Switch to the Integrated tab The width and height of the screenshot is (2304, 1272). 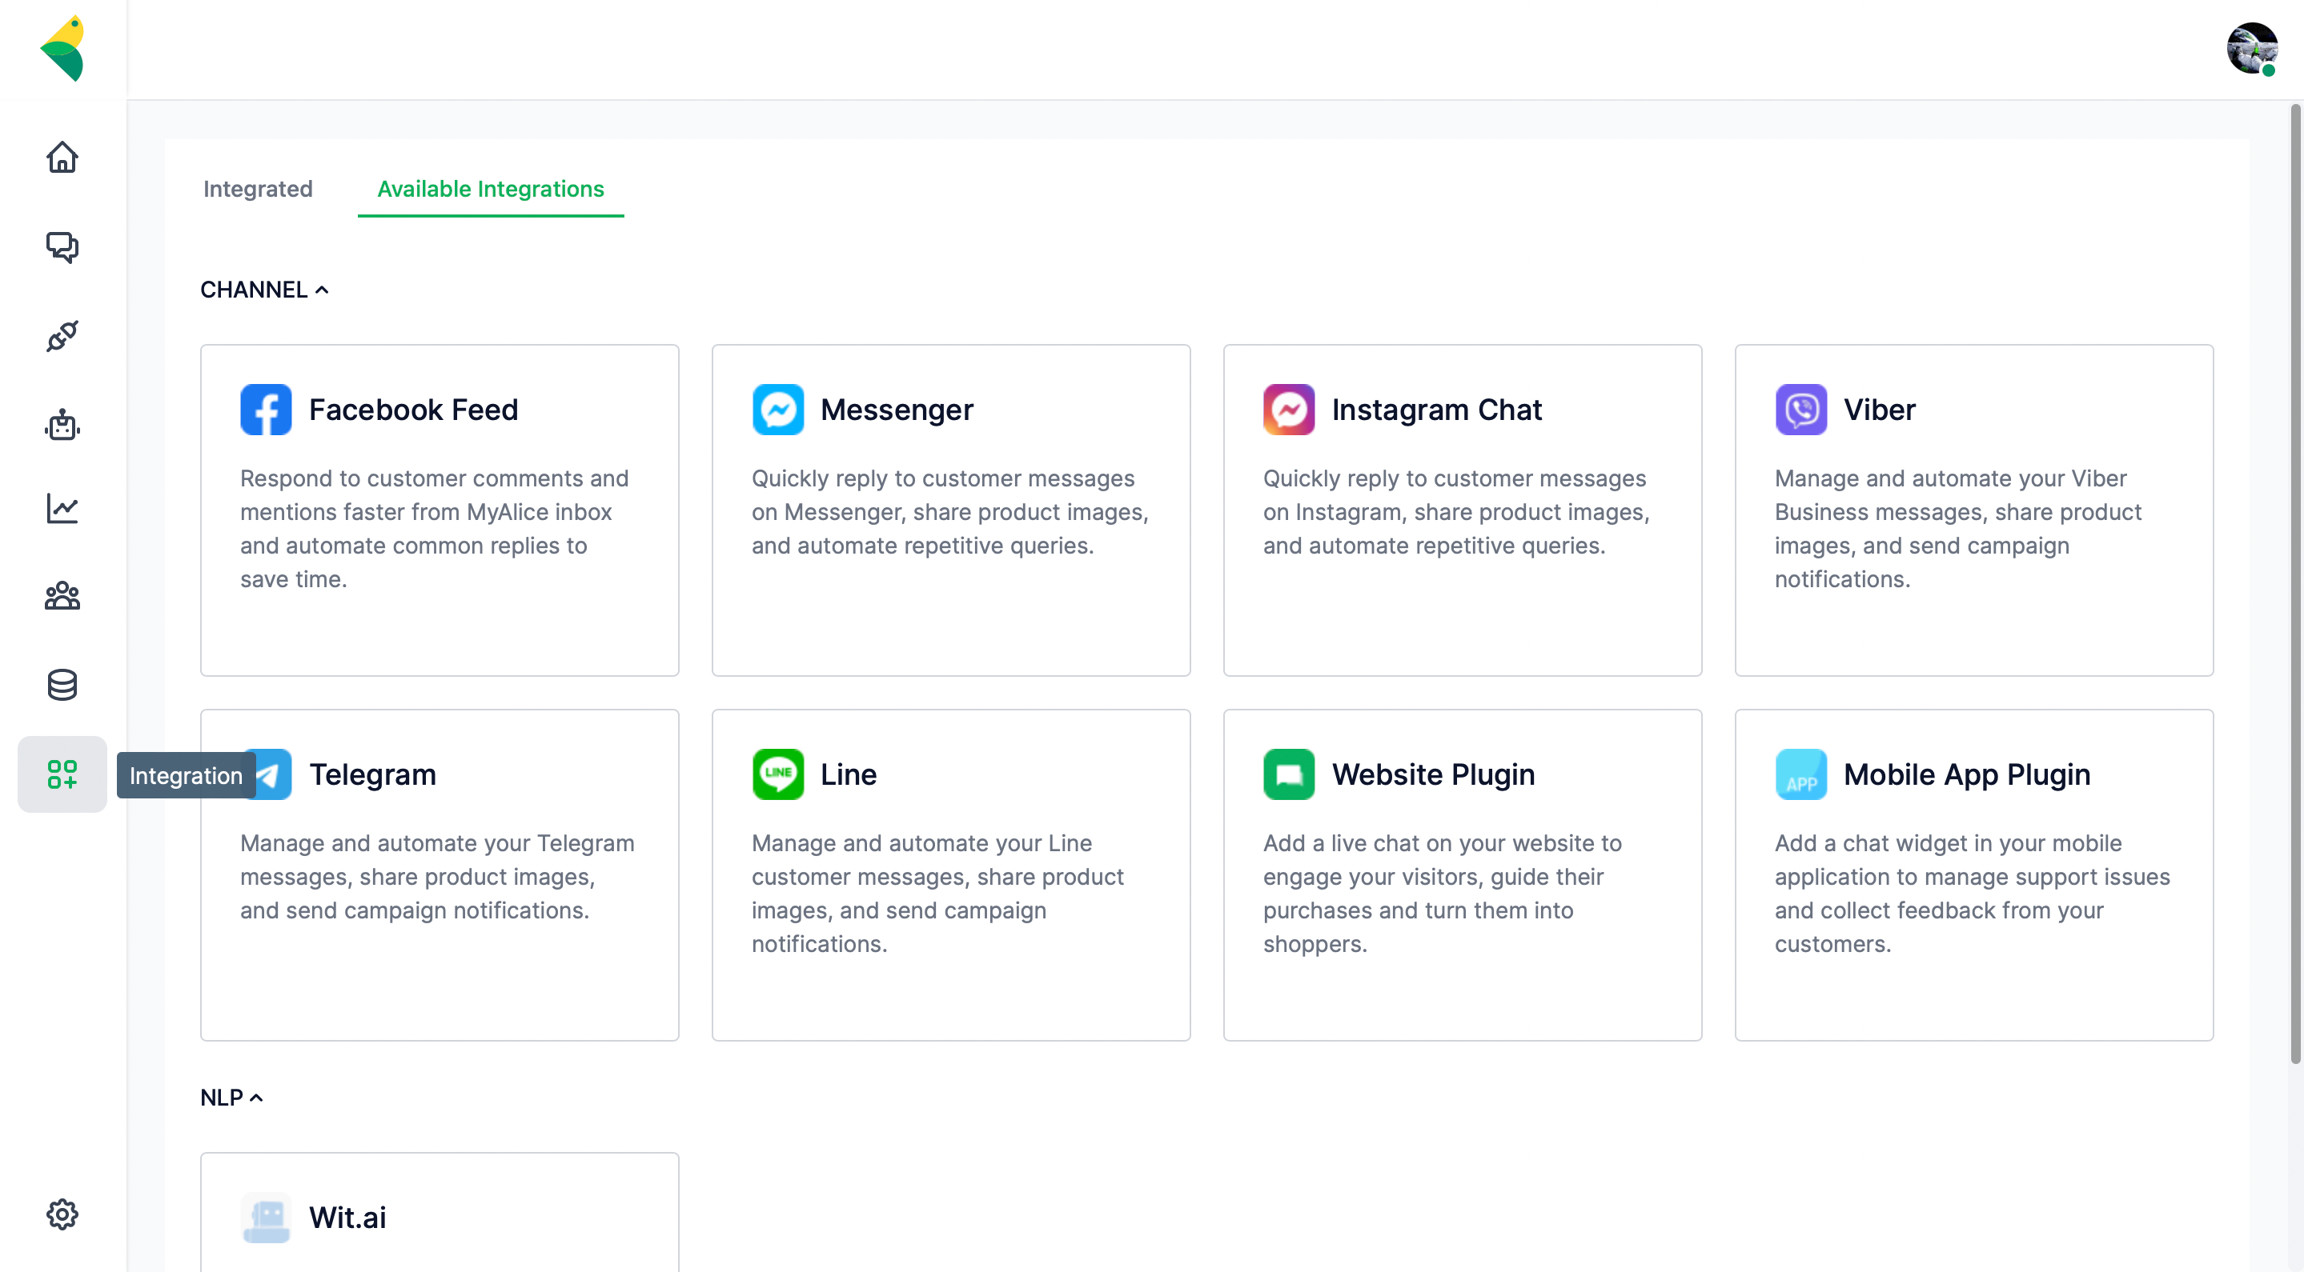tap(258, 189)
